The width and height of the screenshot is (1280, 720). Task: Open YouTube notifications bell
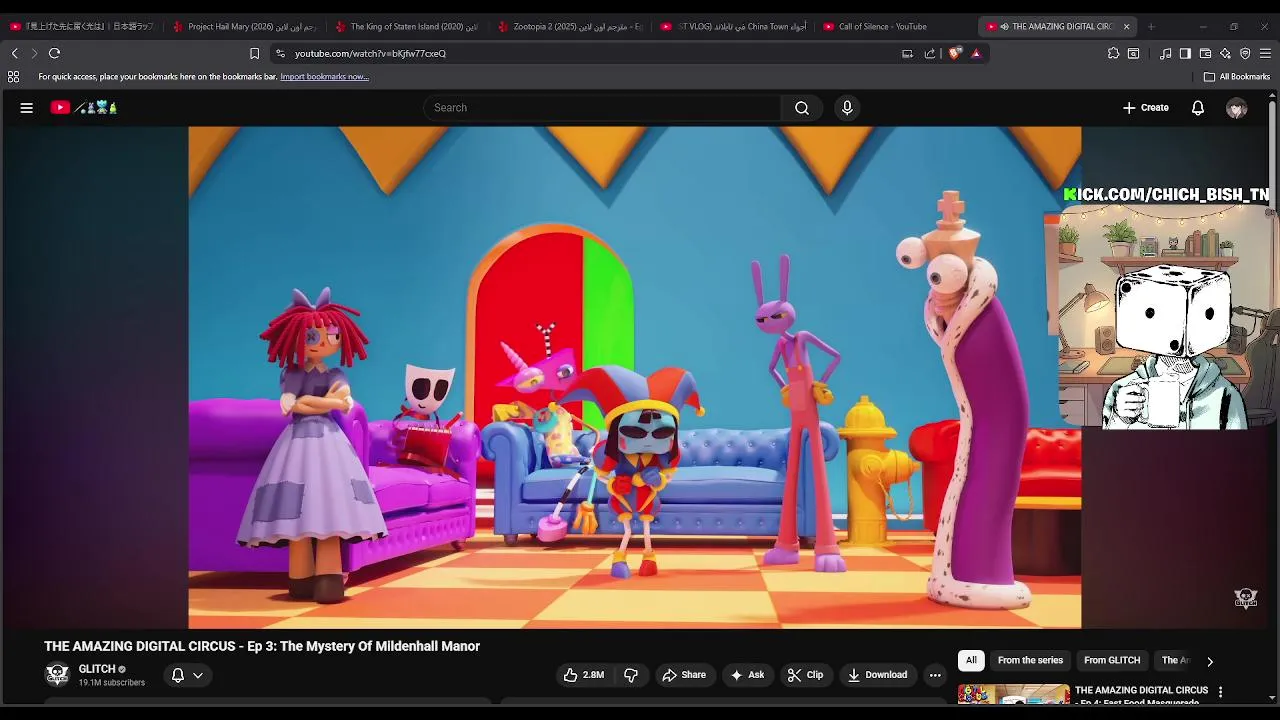click(x=1198, y=108)
